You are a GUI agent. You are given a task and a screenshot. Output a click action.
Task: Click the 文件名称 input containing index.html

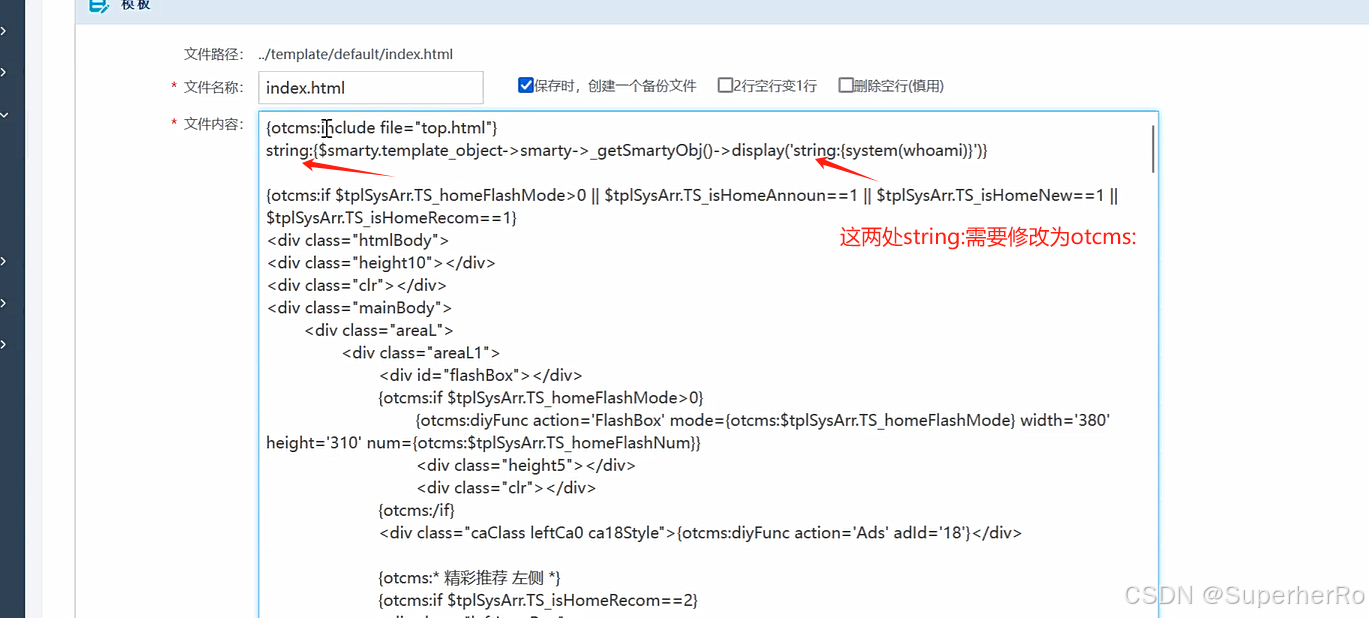(x=370, y=88)
